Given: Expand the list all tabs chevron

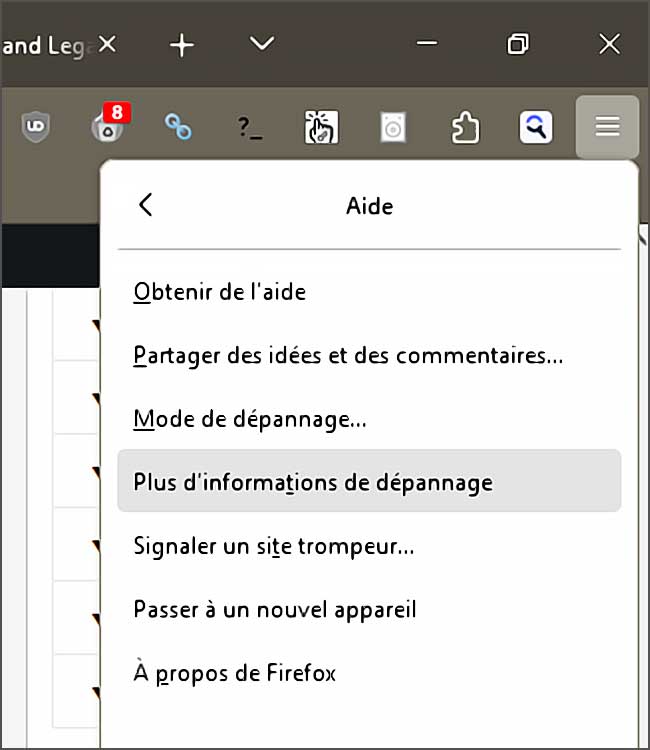Looking at the screenshot, I should pyautogui.click(x=262, y=44).
